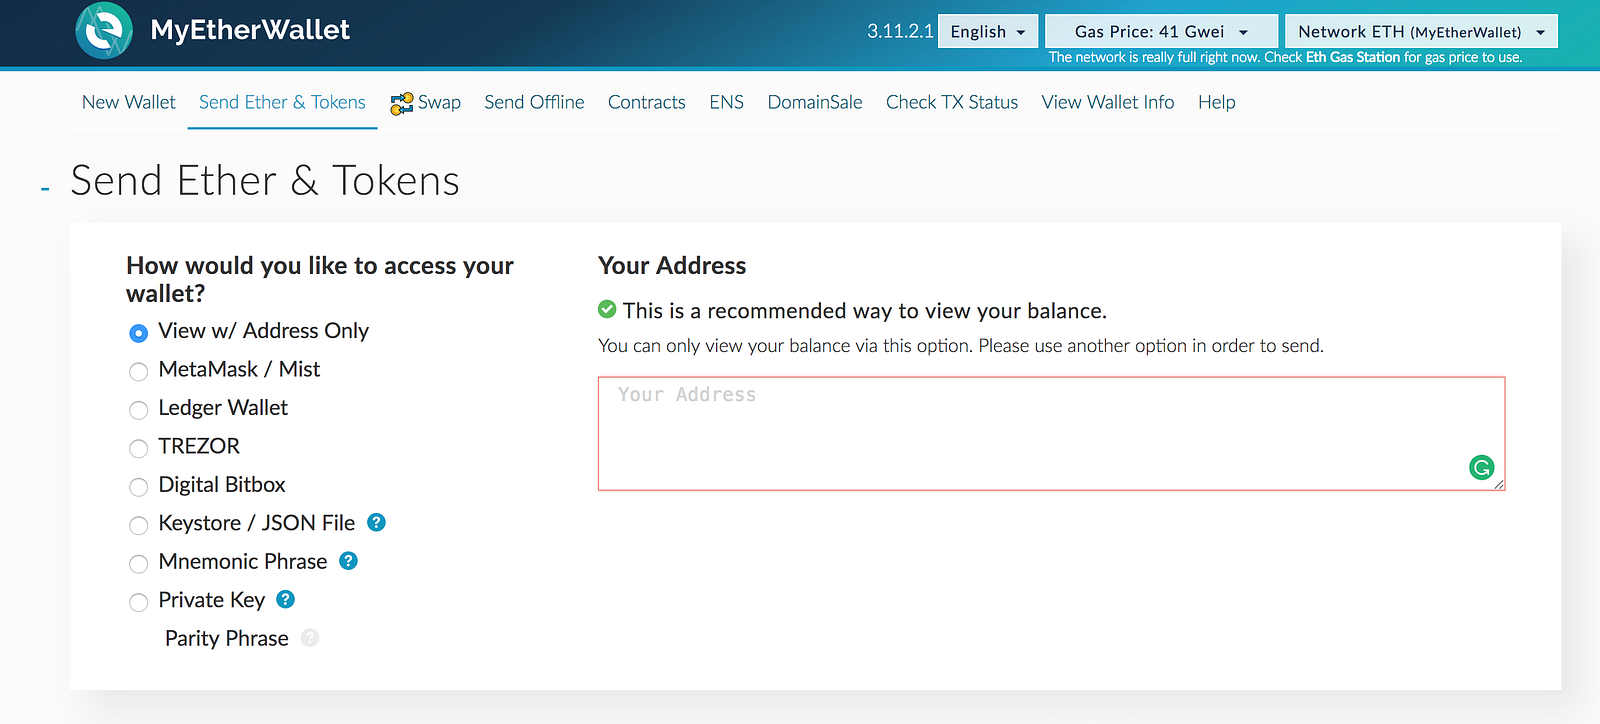Image resolution: width=1600 pixels, height=724 pixels.
Task: Open the View Wallet Info tab
Action: [x=1108, y=102]
